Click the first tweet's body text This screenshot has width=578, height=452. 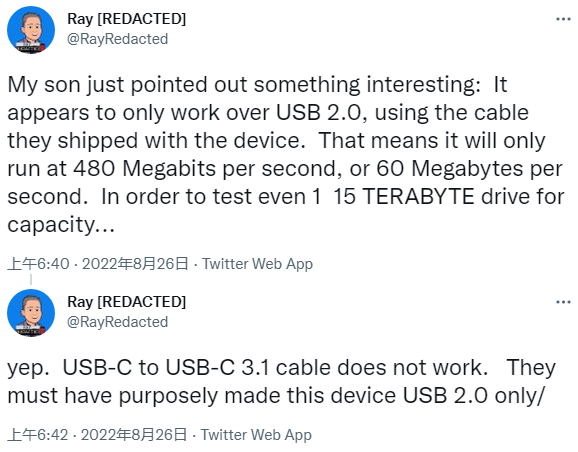pyautogui.click(x=286, y=154)
